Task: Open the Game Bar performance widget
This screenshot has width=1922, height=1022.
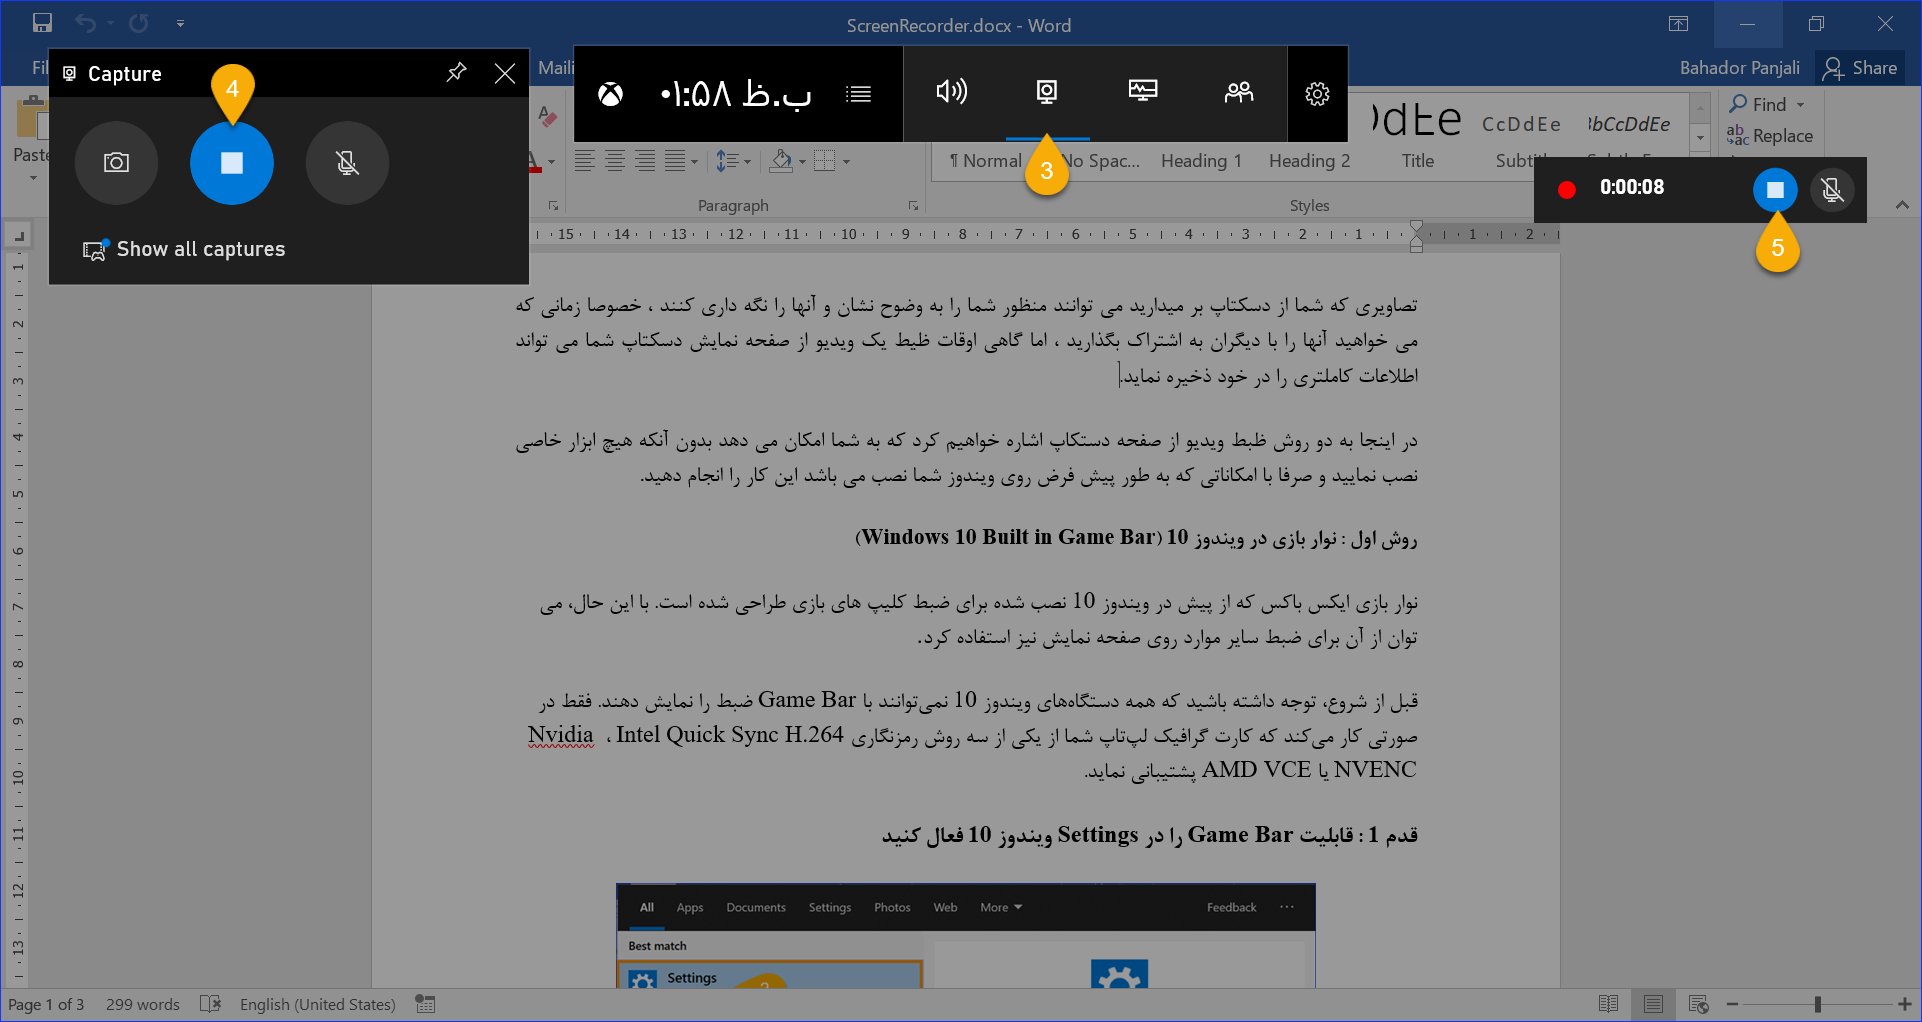Action: click(x=1143, y=92)
